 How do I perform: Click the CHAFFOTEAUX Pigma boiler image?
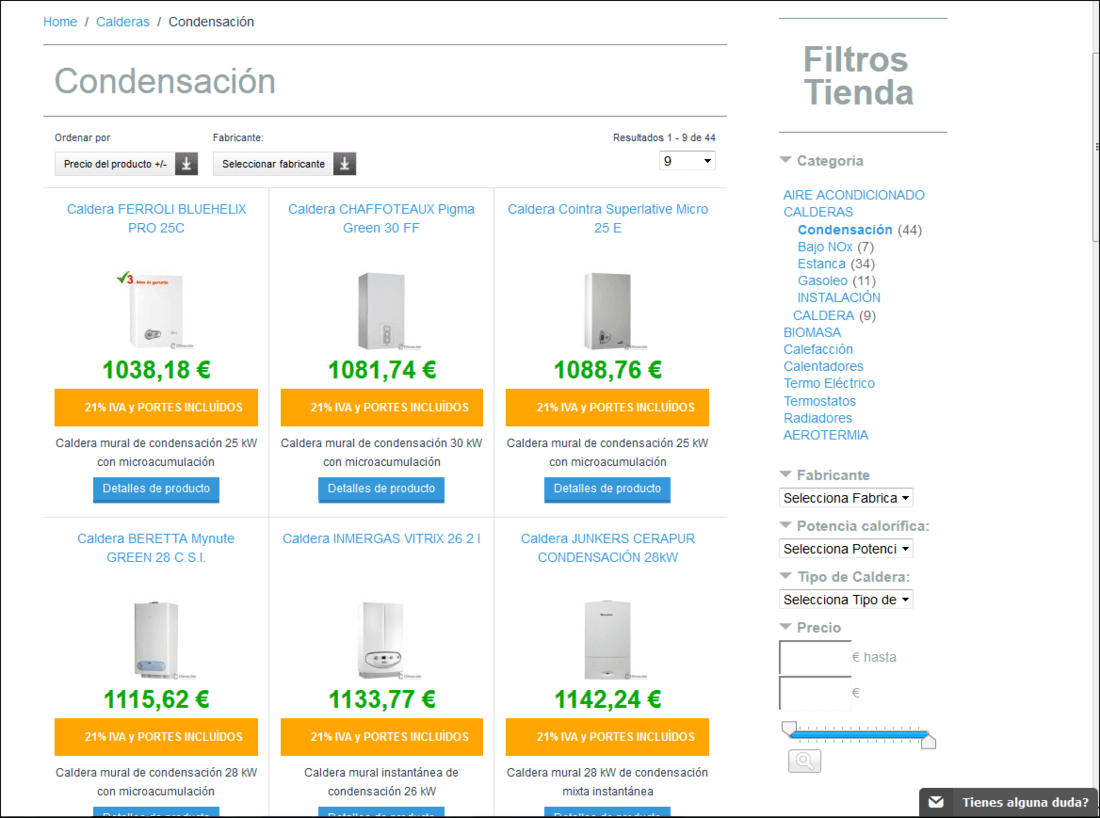381,310
